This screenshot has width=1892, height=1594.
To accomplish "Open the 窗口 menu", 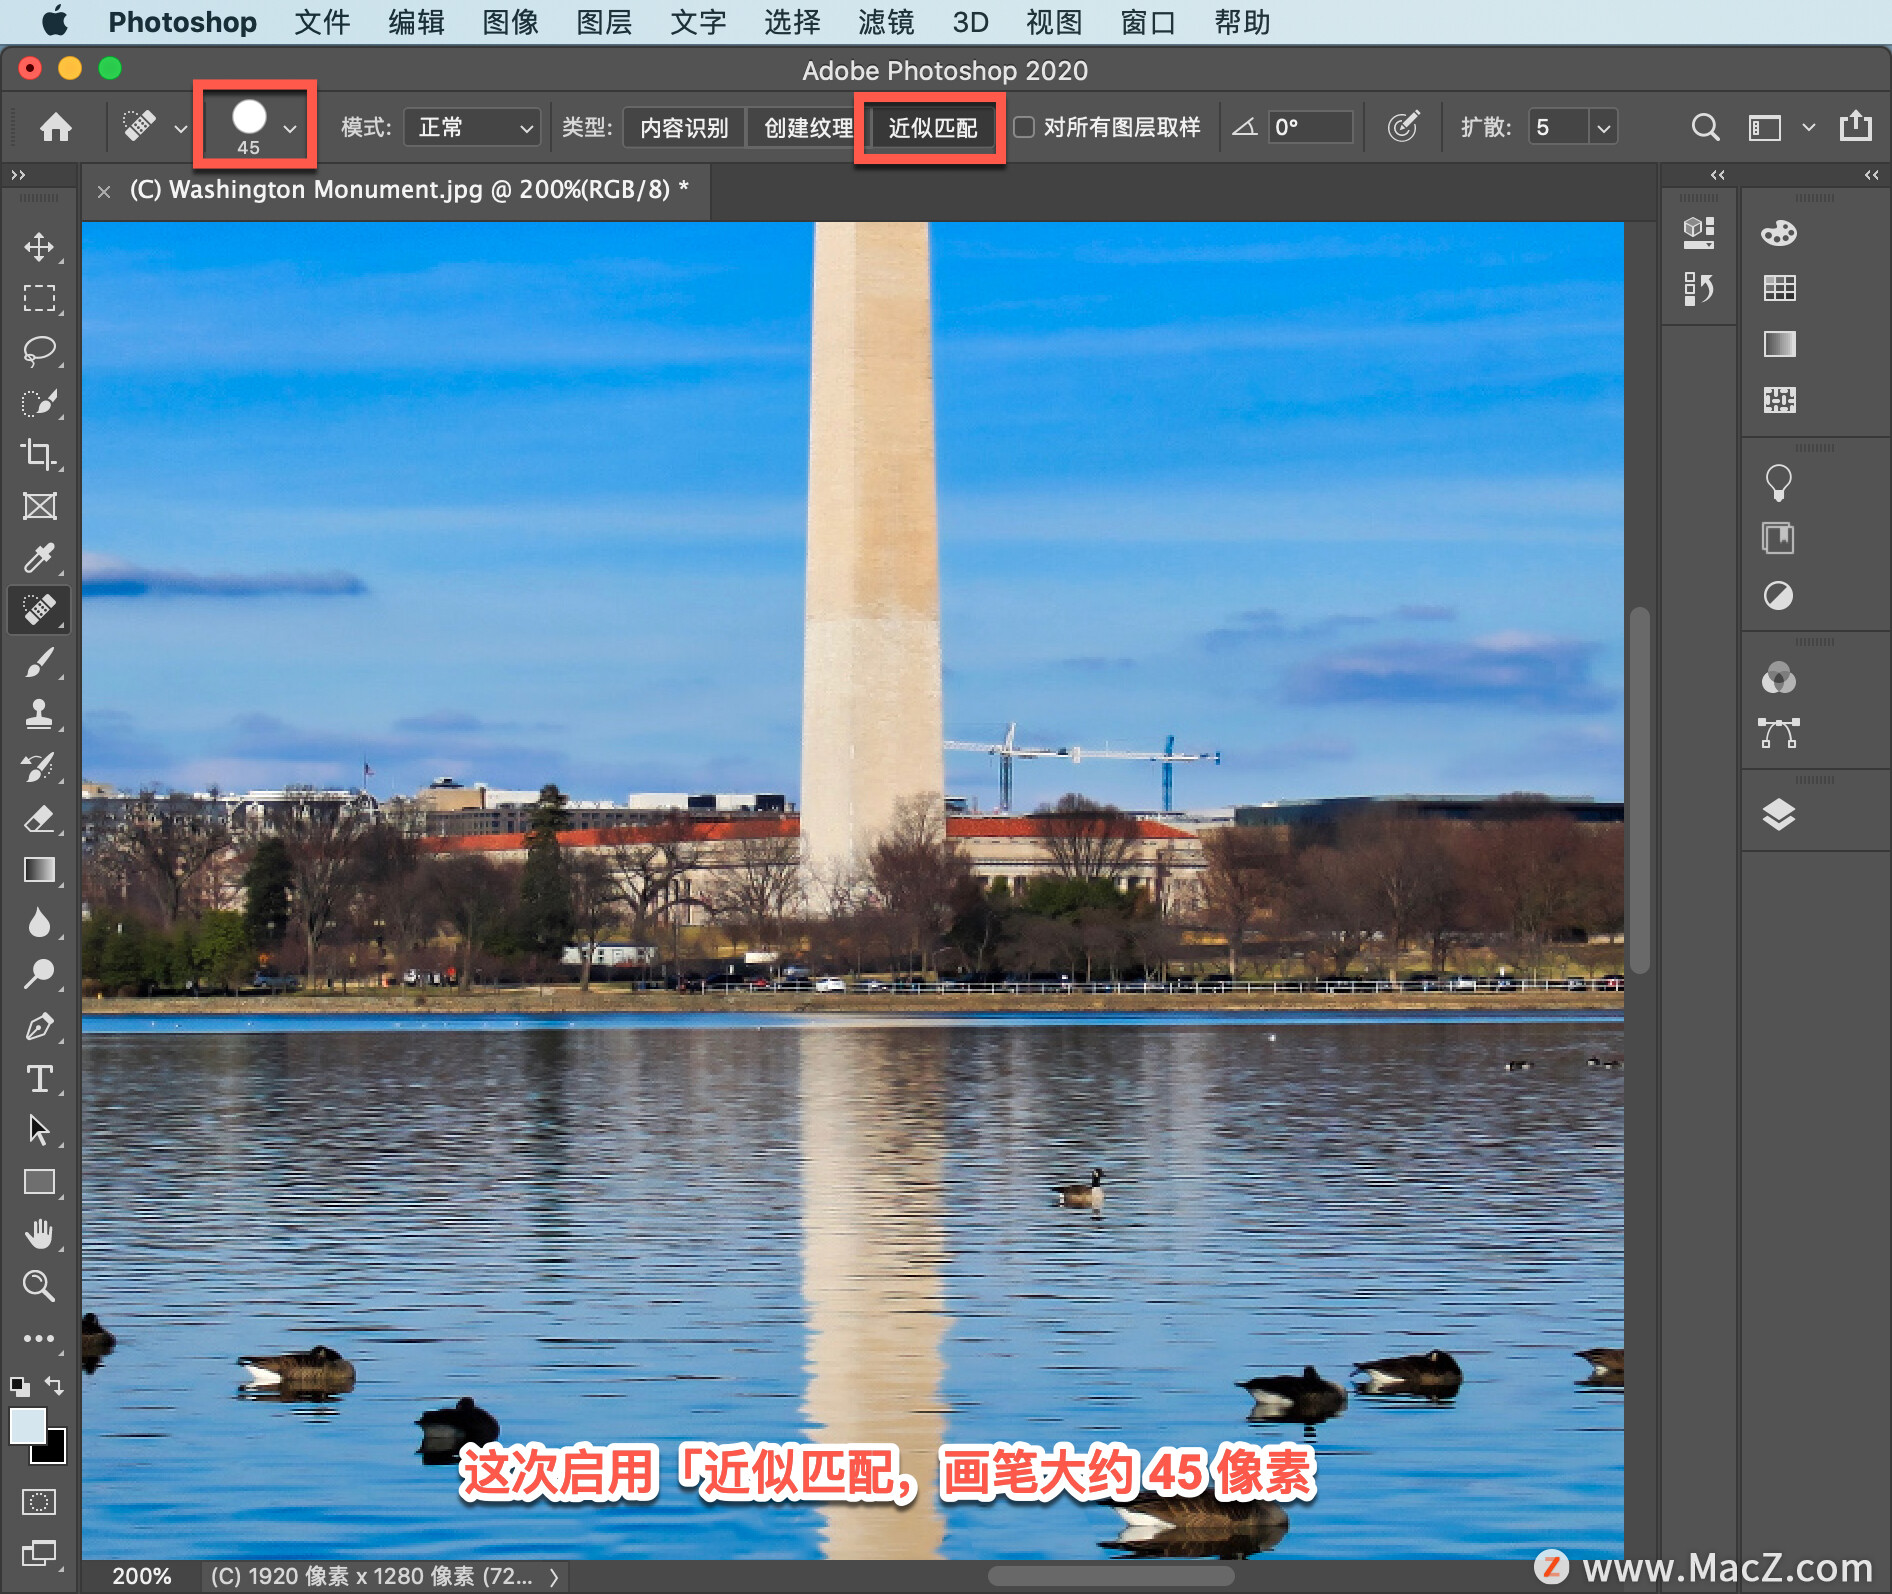I will [1148, 22].
